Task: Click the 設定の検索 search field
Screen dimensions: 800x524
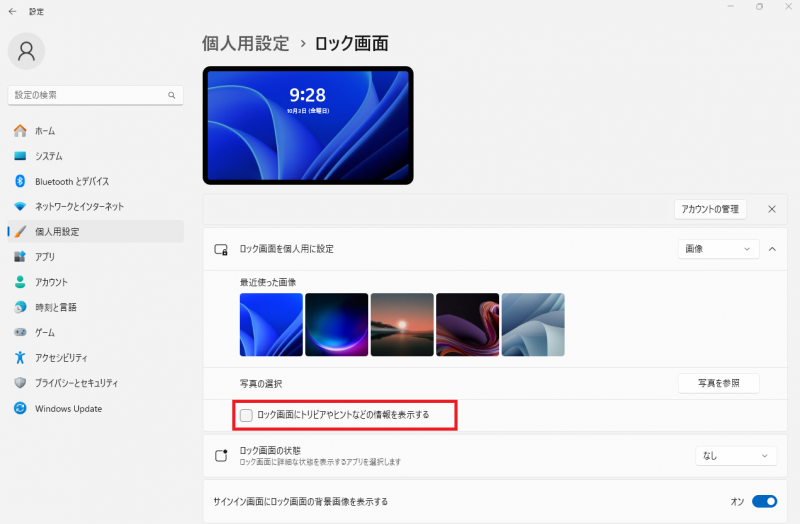Action: [x=90, y=95]
